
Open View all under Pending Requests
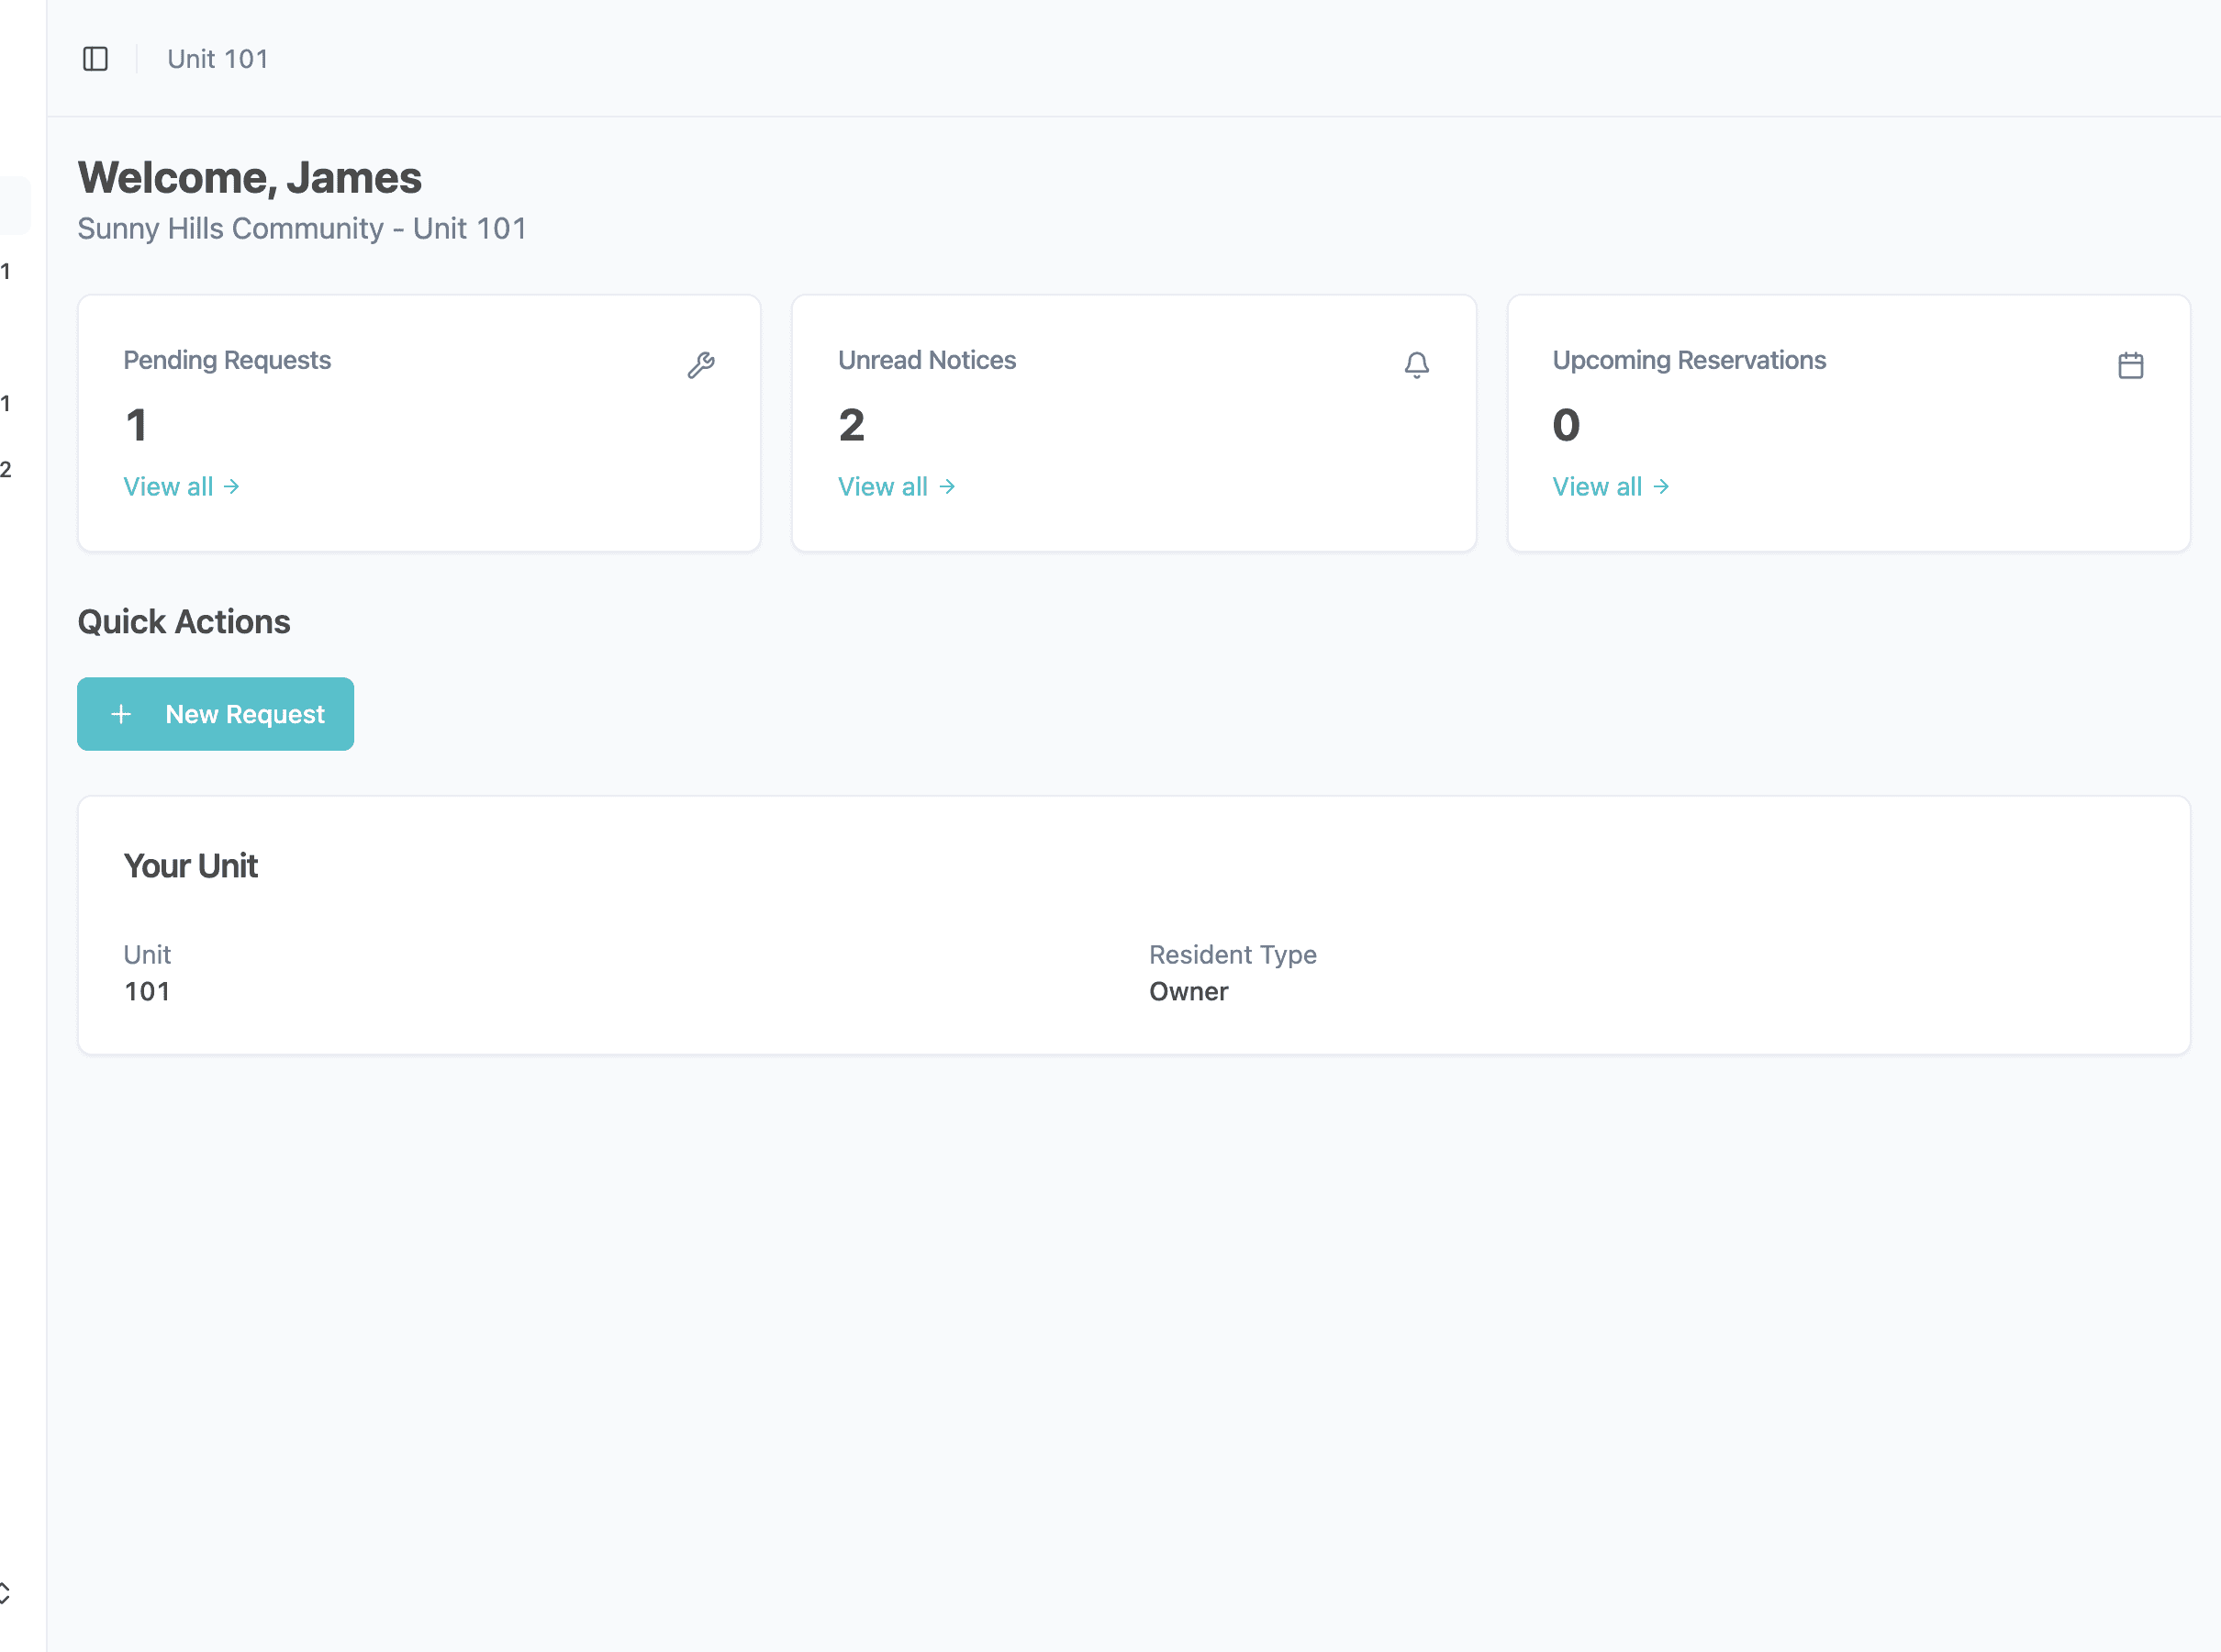tap(181, 487)
